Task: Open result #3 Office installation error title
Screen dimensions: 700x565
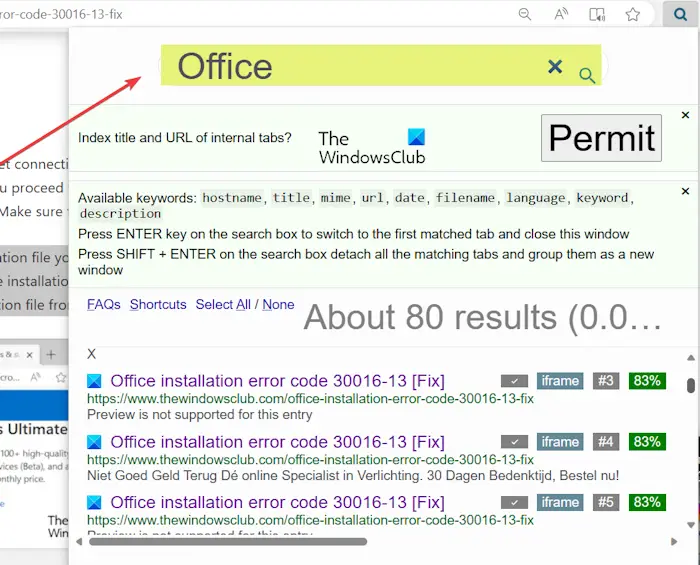Action: tap(277, 381)
